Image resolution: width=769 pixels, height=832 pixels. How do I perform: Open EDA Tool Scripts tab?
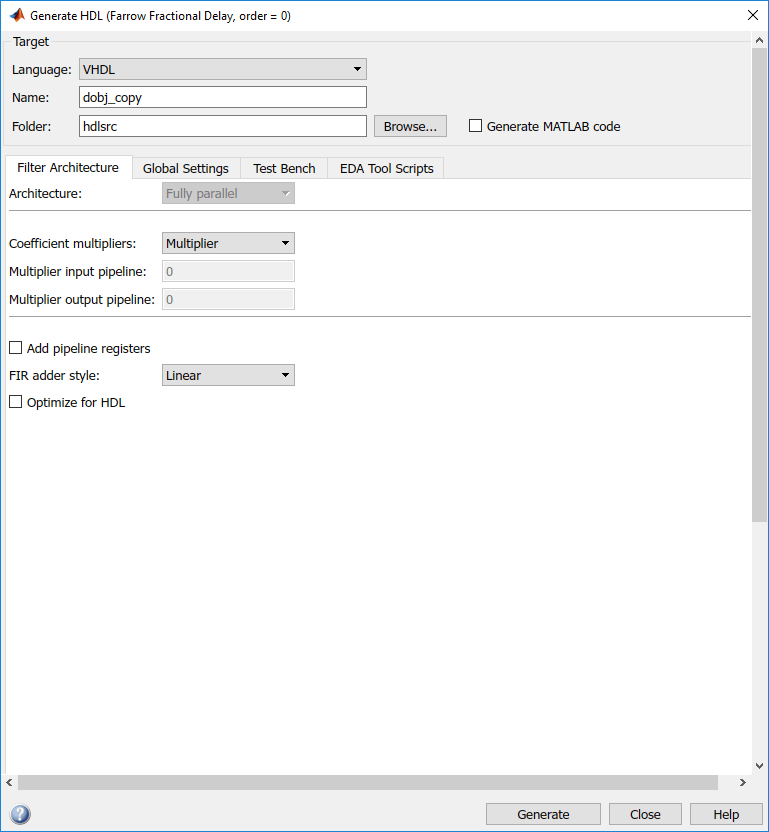pyautogui.click(x=386, y=168)
